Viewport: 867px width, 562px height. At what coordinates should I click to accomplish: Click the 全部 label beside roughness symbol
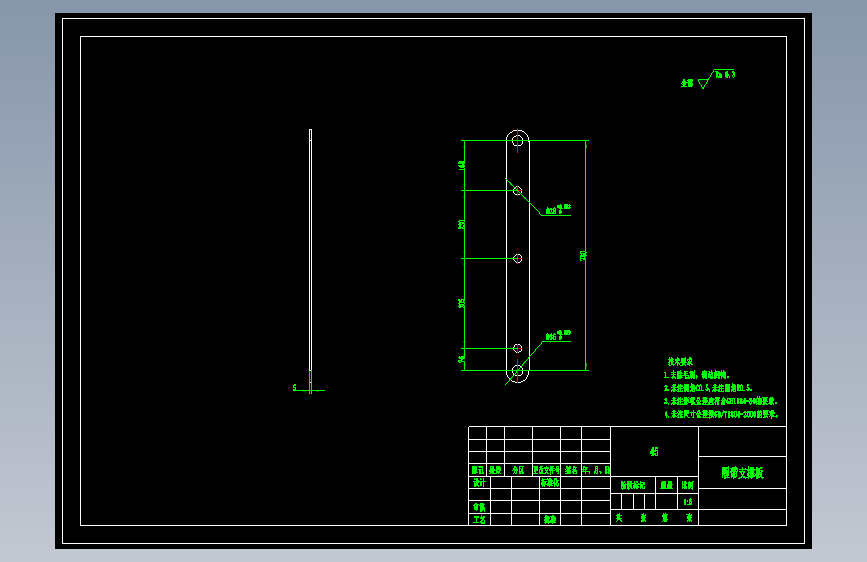687,83
